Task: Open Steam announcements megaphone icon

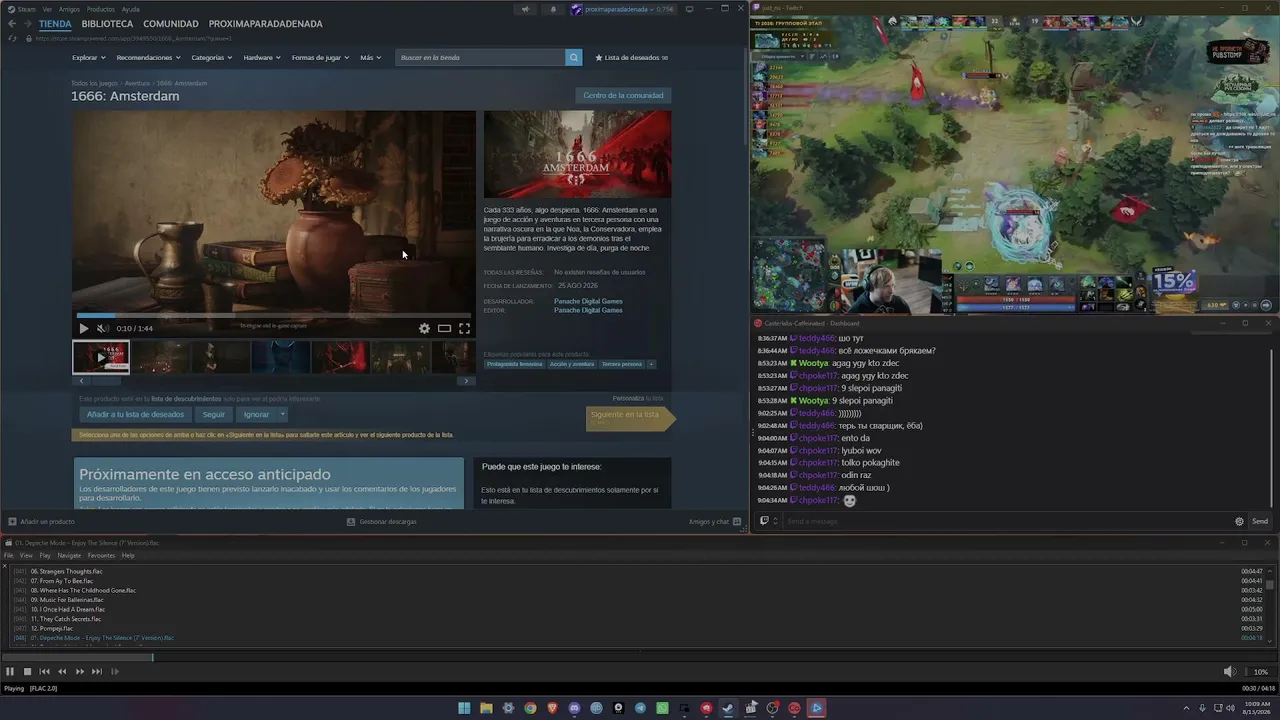Action: click(525, 9)
